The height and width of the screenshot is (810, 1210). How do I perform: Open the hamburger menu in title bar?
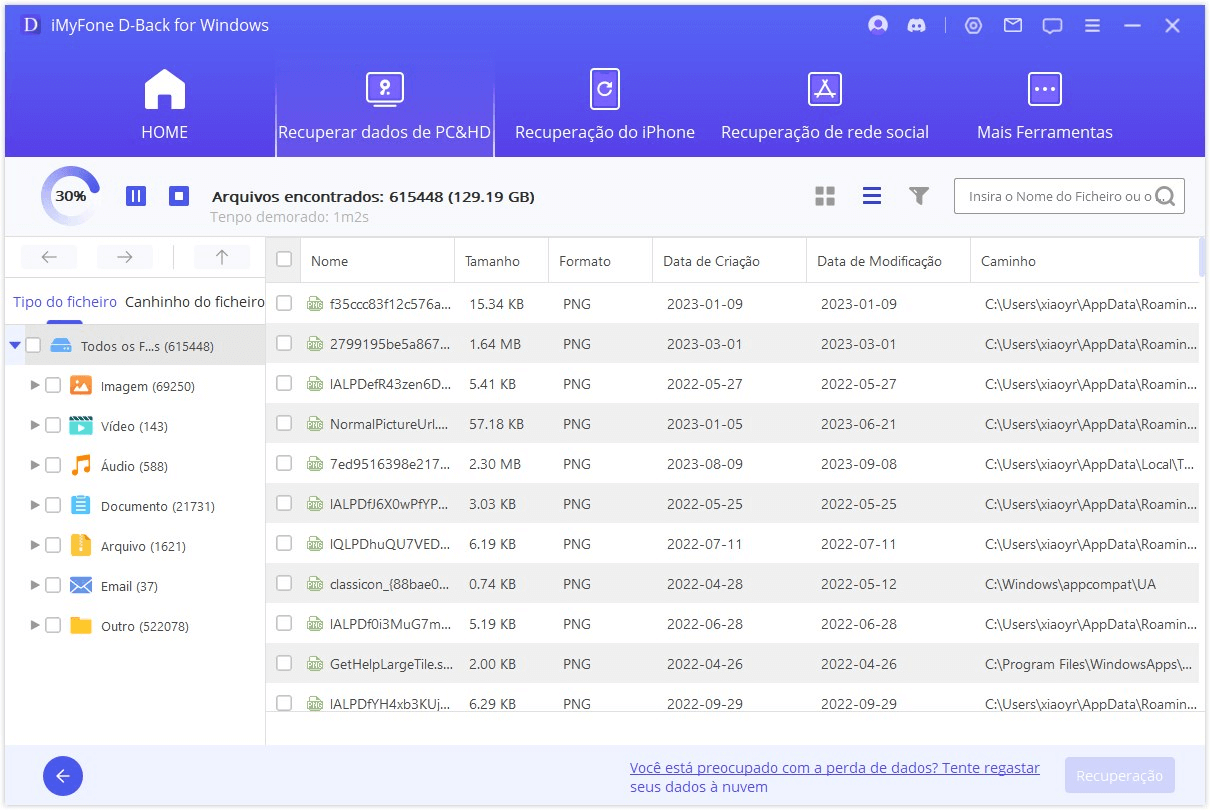click(1092, 26)
